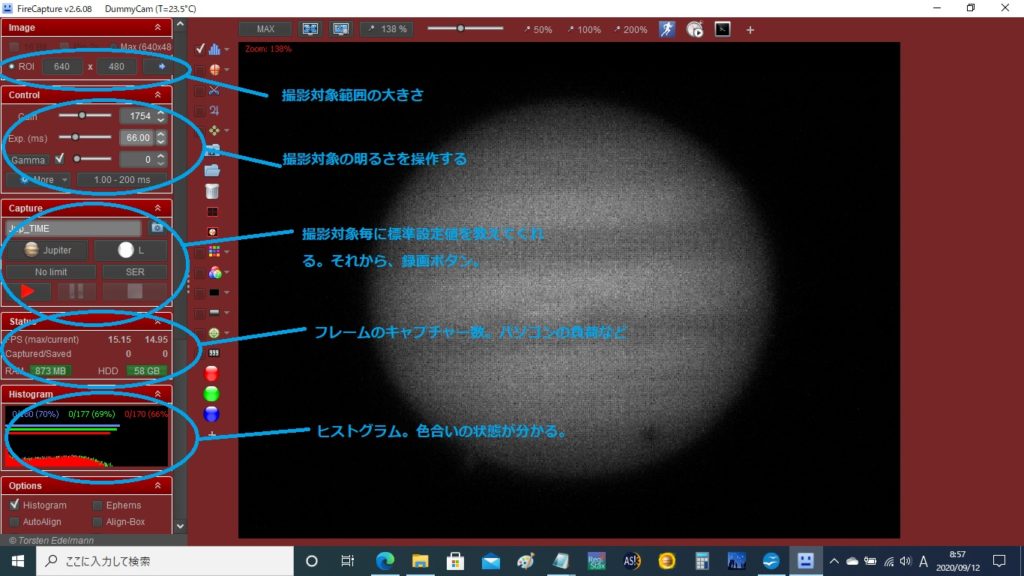This screenshot has height=576, width=1024.
Task: Adjust the Gain slider in Control panel
Action: point(80,115)
